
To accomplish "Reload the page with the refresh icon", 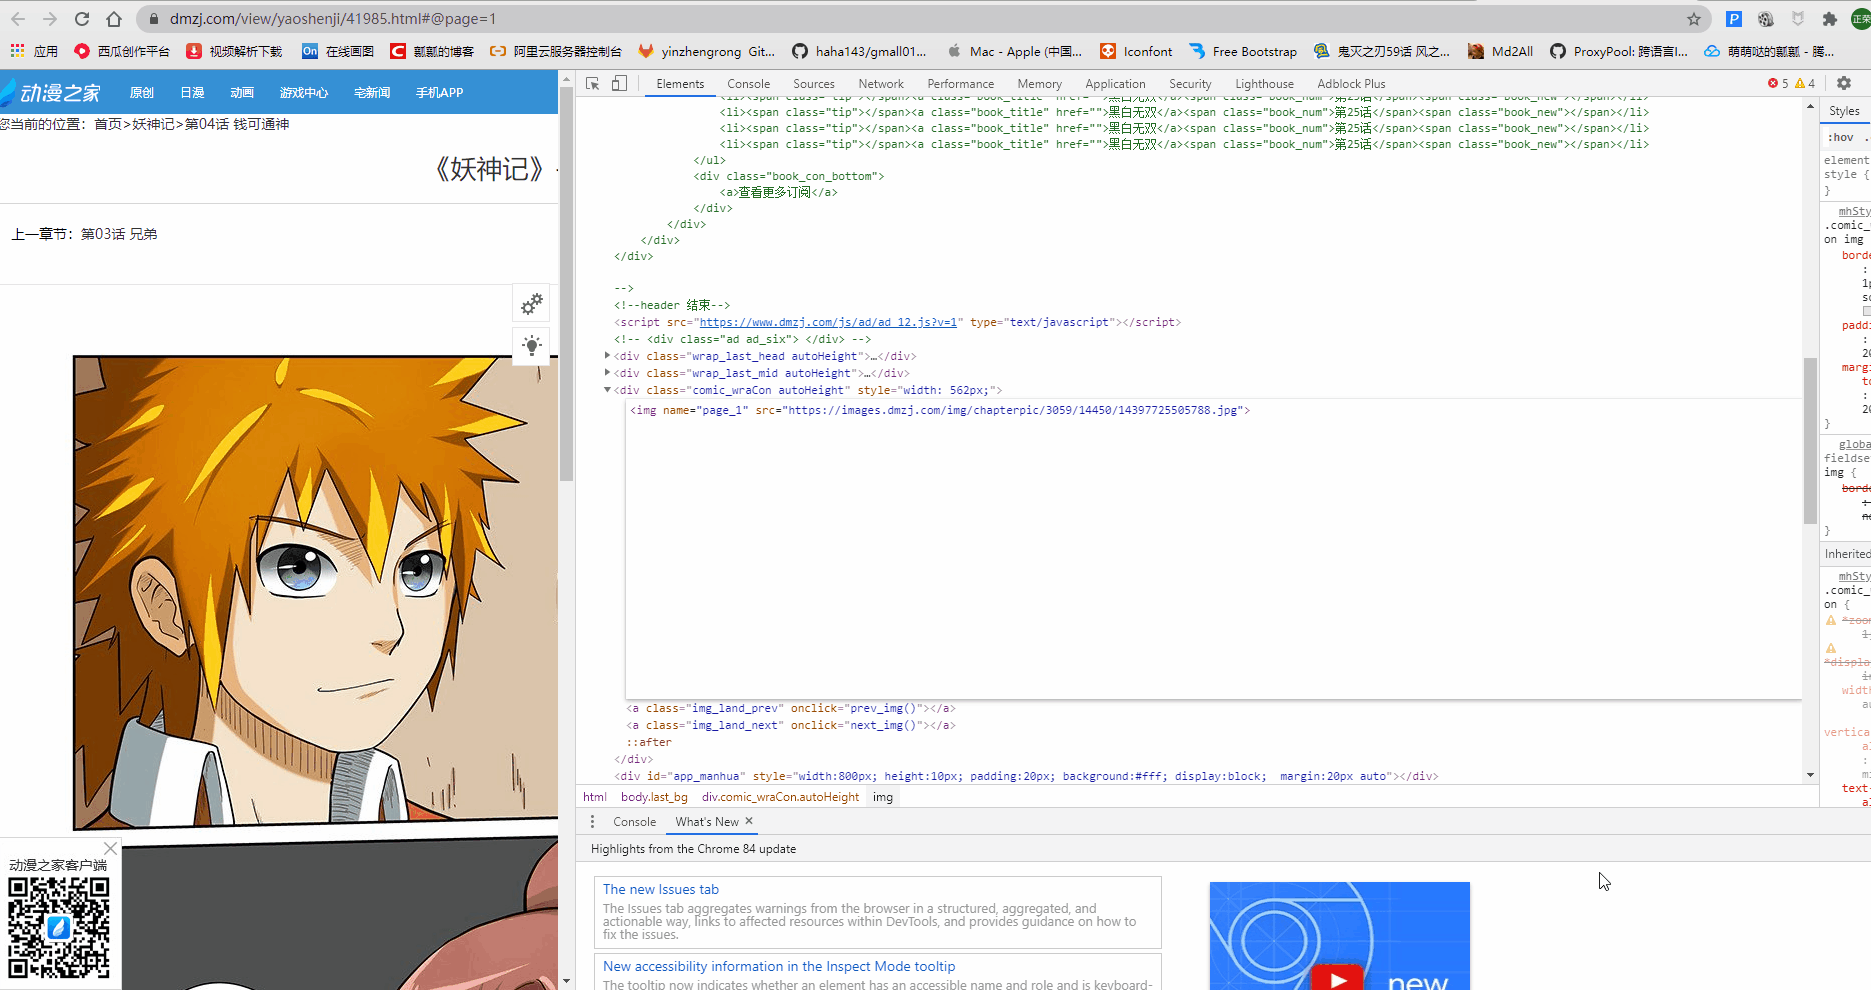I will pyautogui.click(x=82, y=19).
